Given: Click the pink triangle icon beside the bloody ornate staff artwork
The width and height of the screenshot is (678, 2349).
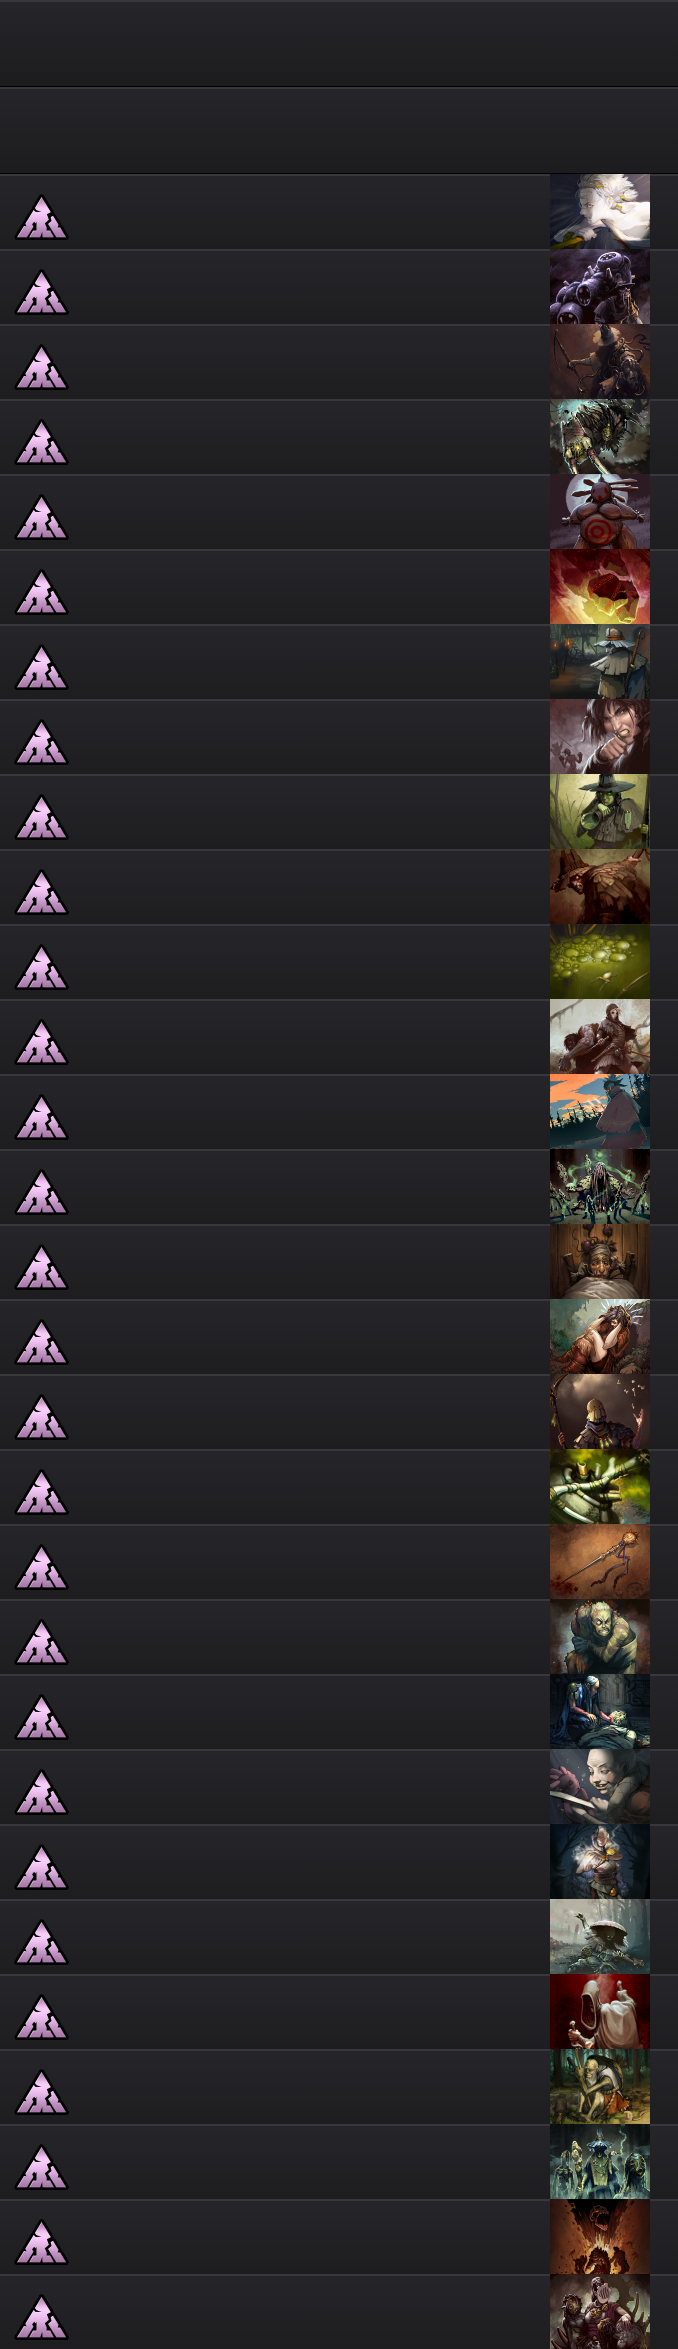Looking at the screenshot, I should (x=41, y=1568).
